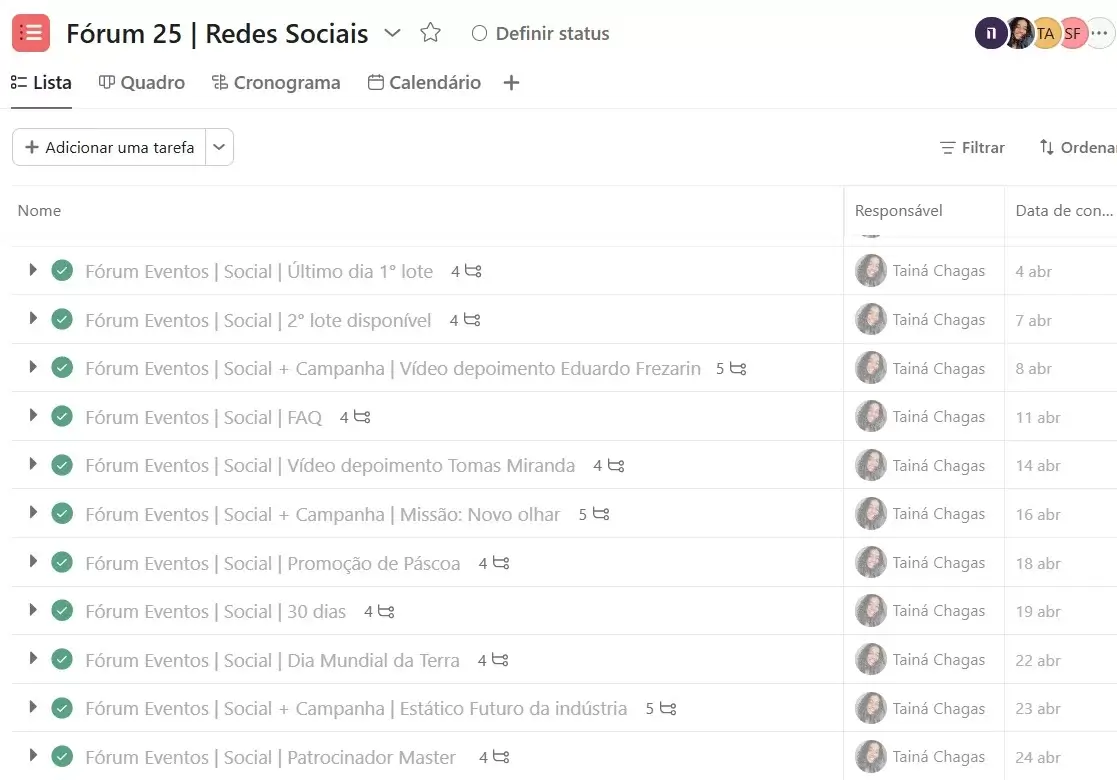Click the plus icon to add view tab
This screenshot has width=1117, height=780.
click(x=511, y=83)
